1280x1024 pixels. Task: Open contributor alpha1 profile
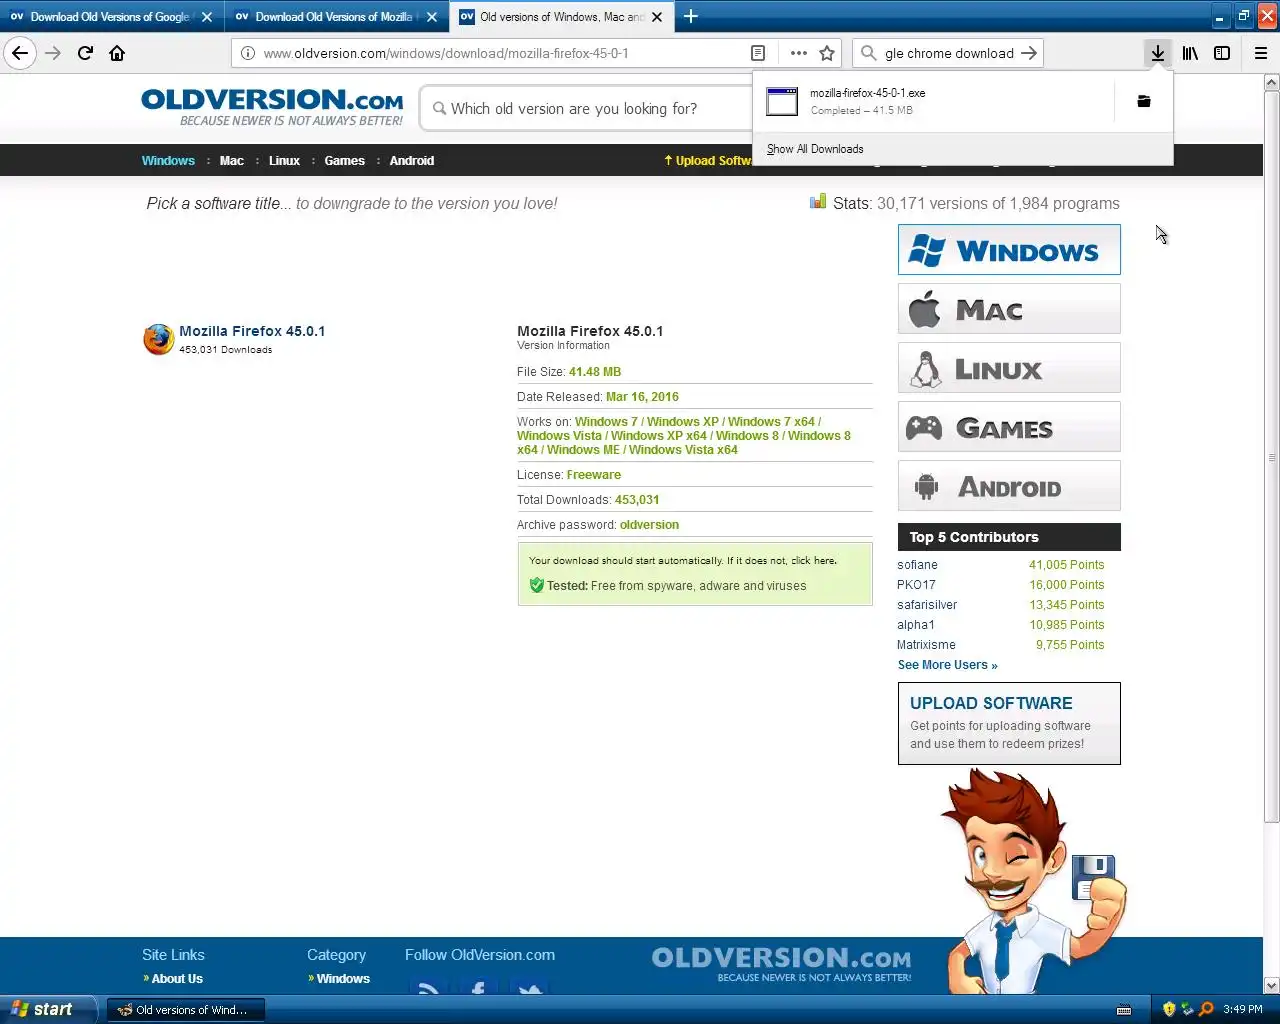pos(916,625)
